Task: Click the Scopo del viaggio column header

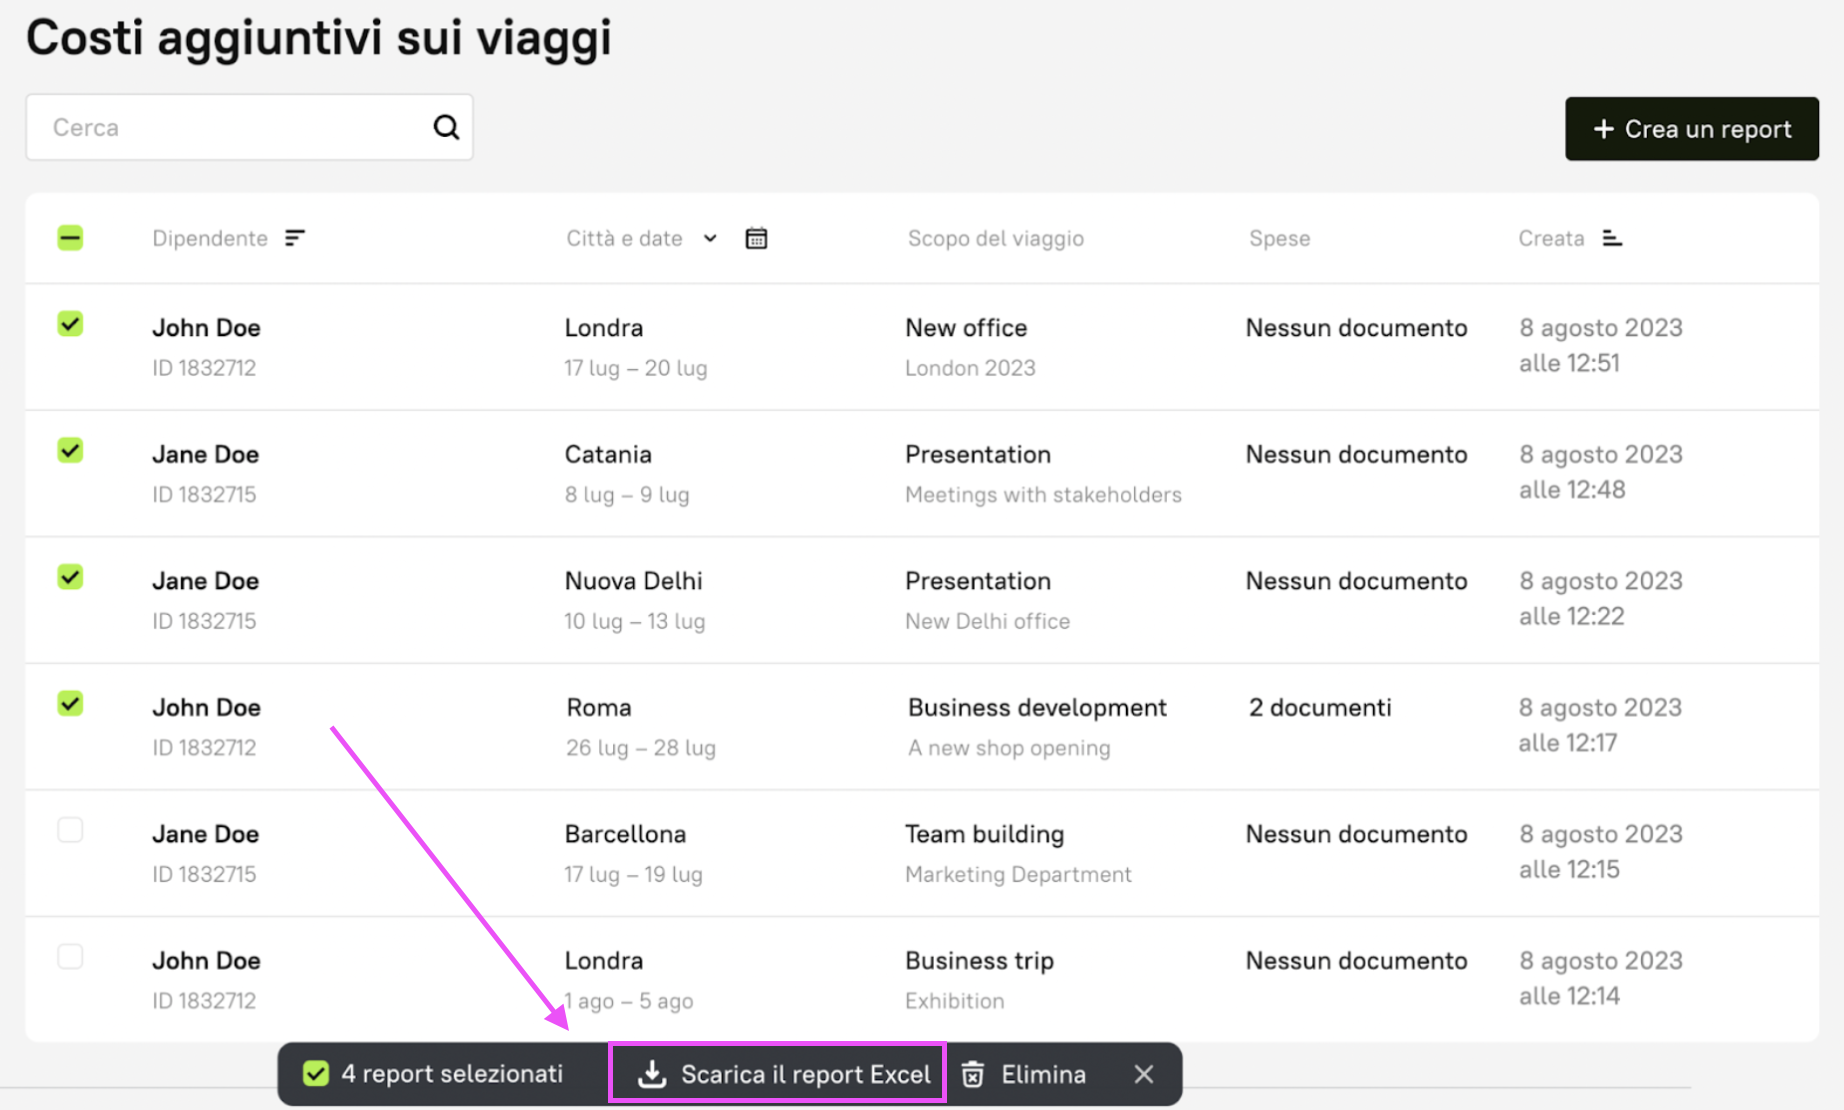Action: (995, 238)
